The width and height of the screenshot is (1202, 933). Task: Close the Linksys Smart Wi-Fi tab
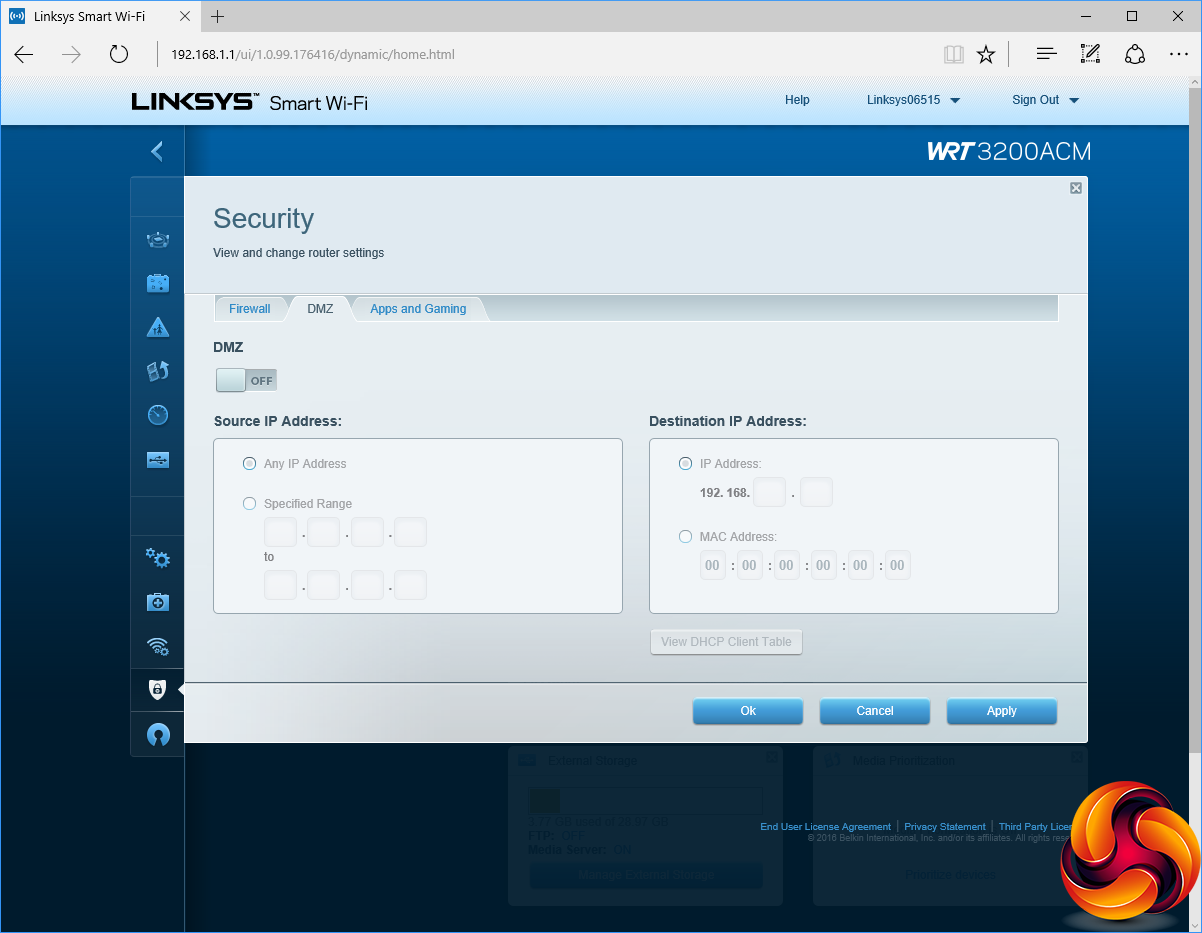[184, 16]
